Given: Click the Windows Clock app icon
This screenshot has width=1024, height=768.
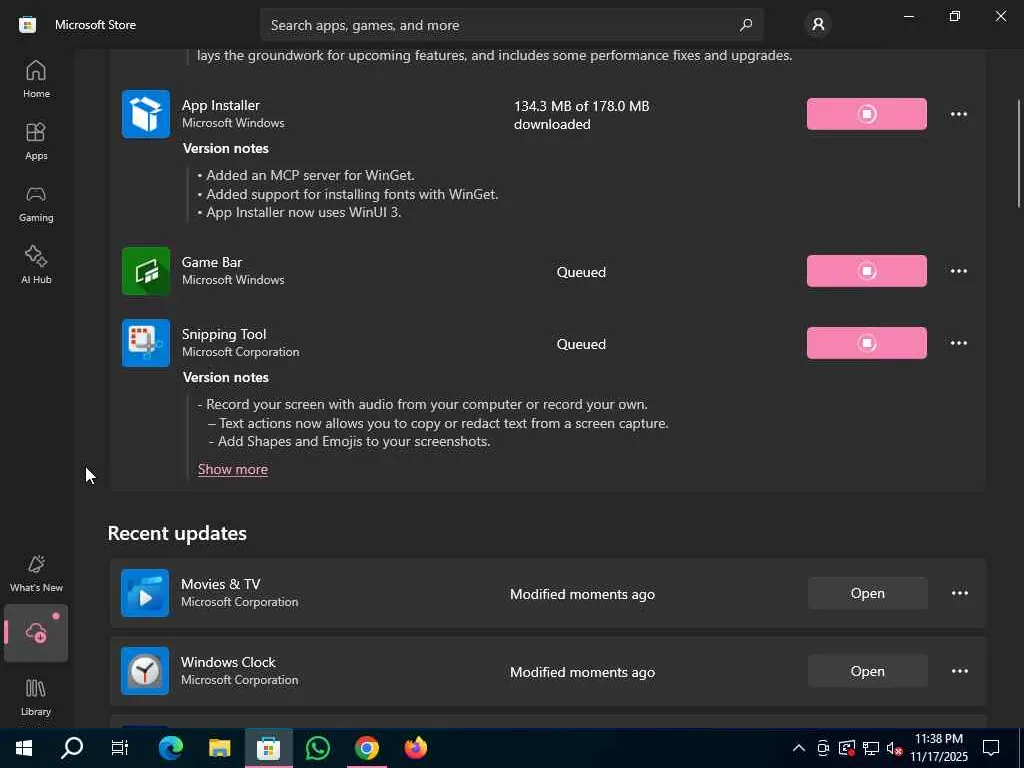Looking at the screenshot, I should coord(145,671).
